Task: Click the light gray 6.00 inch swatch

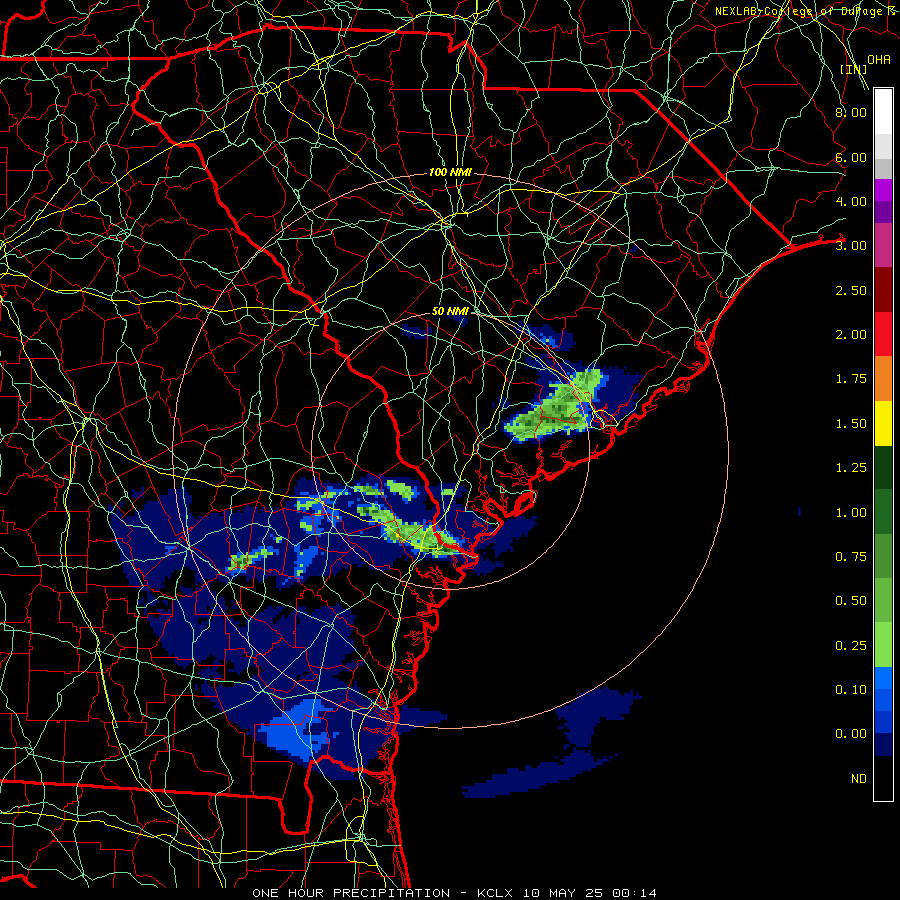Action: [x=883, y=146]
